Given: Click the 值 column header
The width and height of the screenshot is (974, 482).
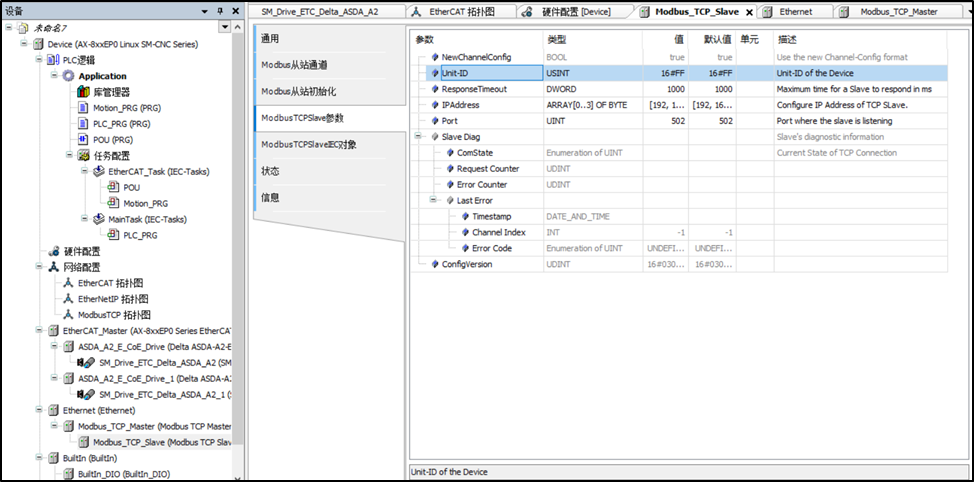Looking at the screenshot, I should click(x=678, y=39).
